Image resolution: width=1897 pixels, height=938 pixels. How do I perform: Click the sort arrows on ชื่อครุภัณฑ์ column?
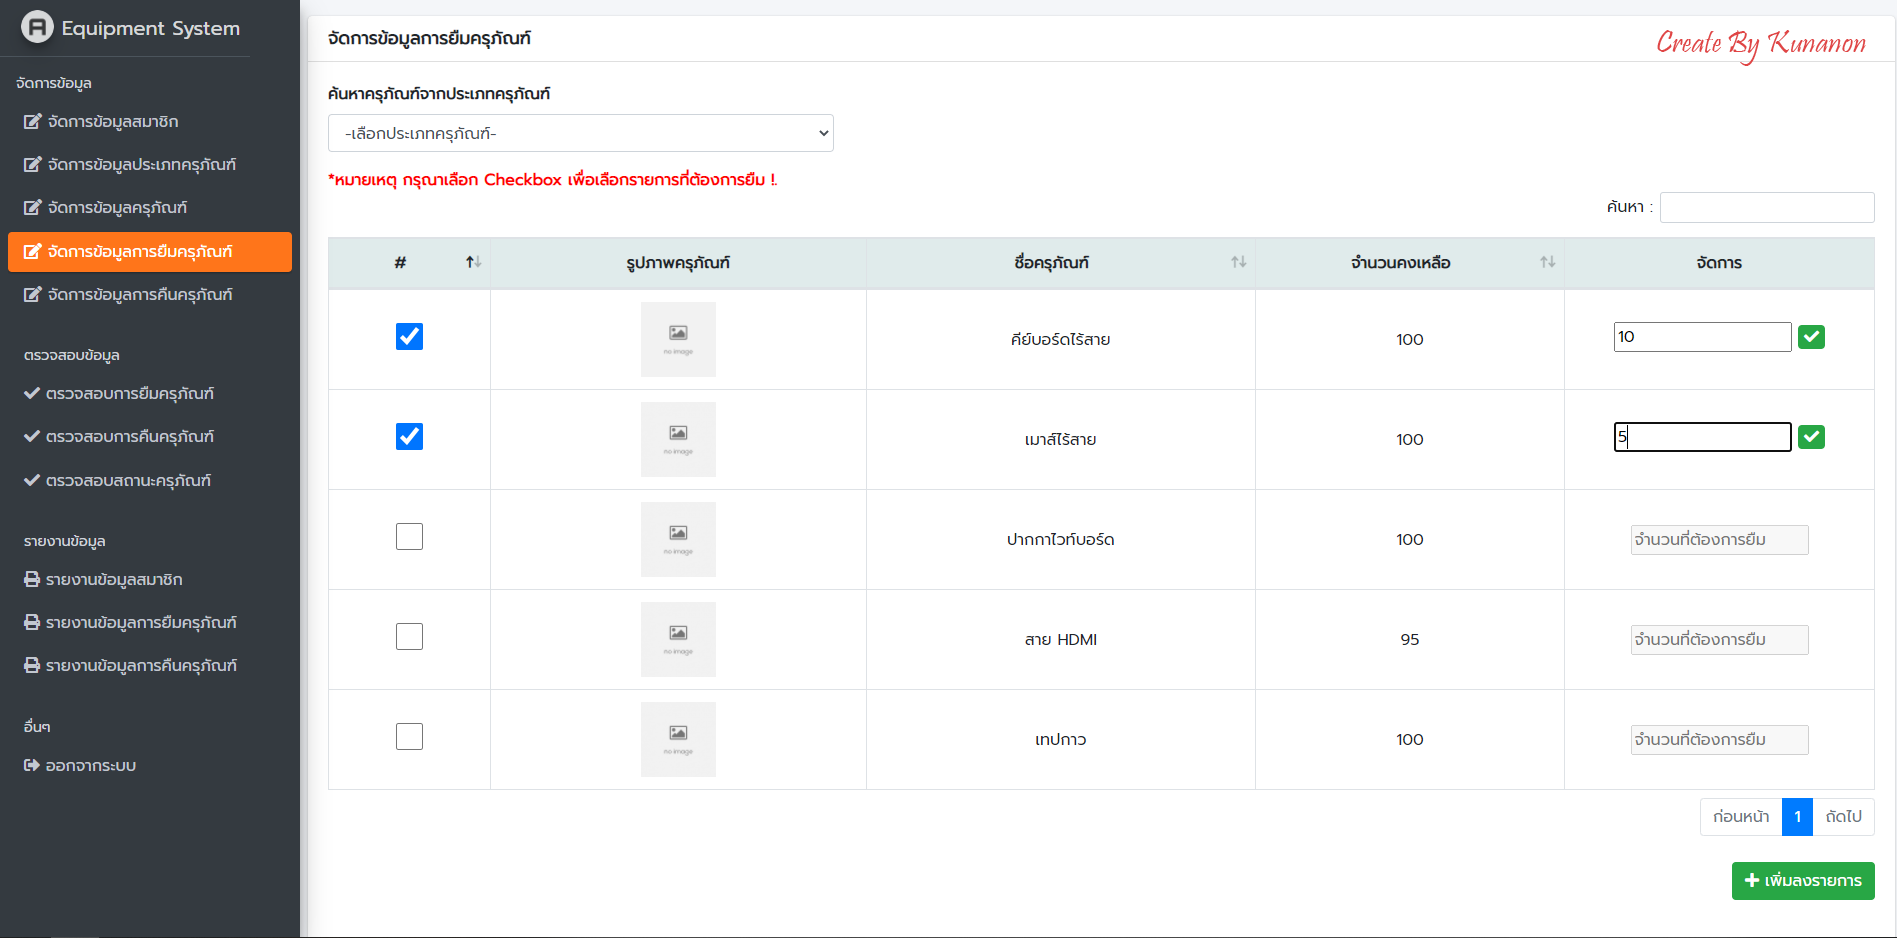point(1238,262)
